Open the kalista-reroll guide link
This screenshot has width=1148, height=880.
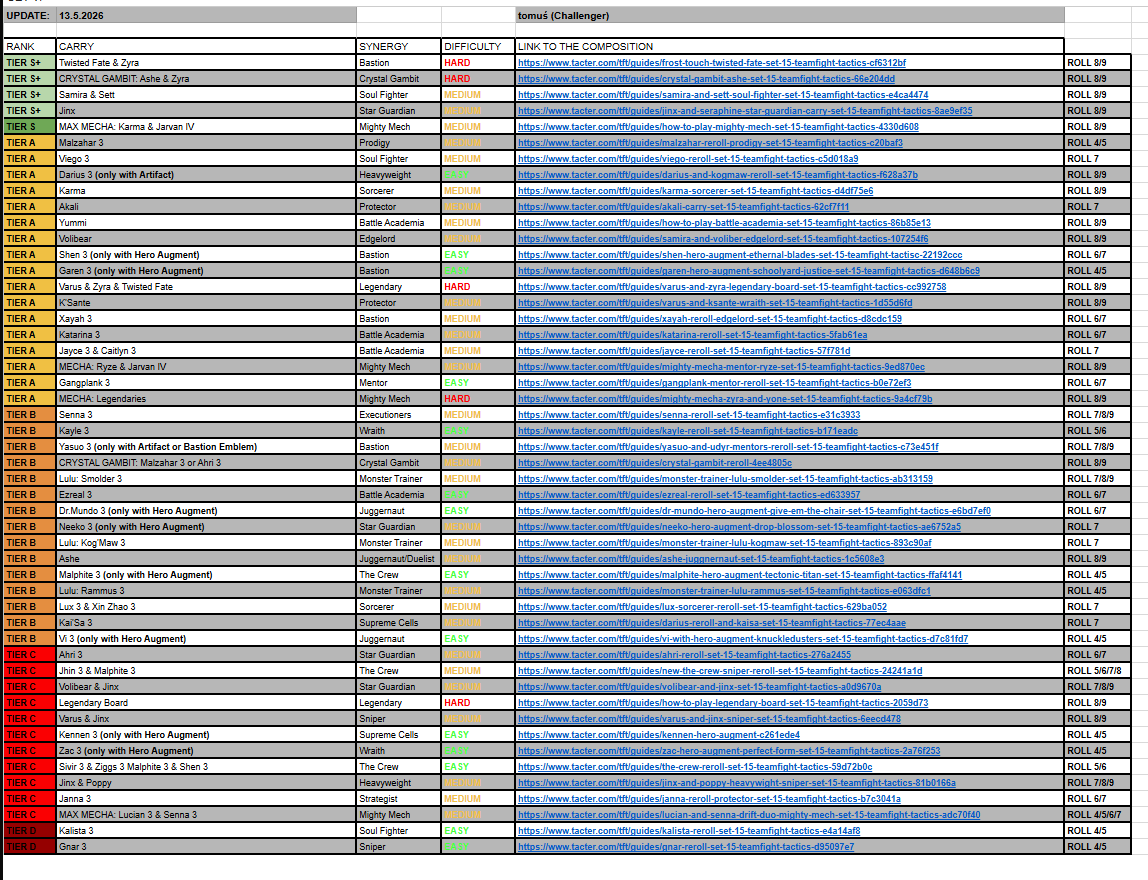(688, 831)
